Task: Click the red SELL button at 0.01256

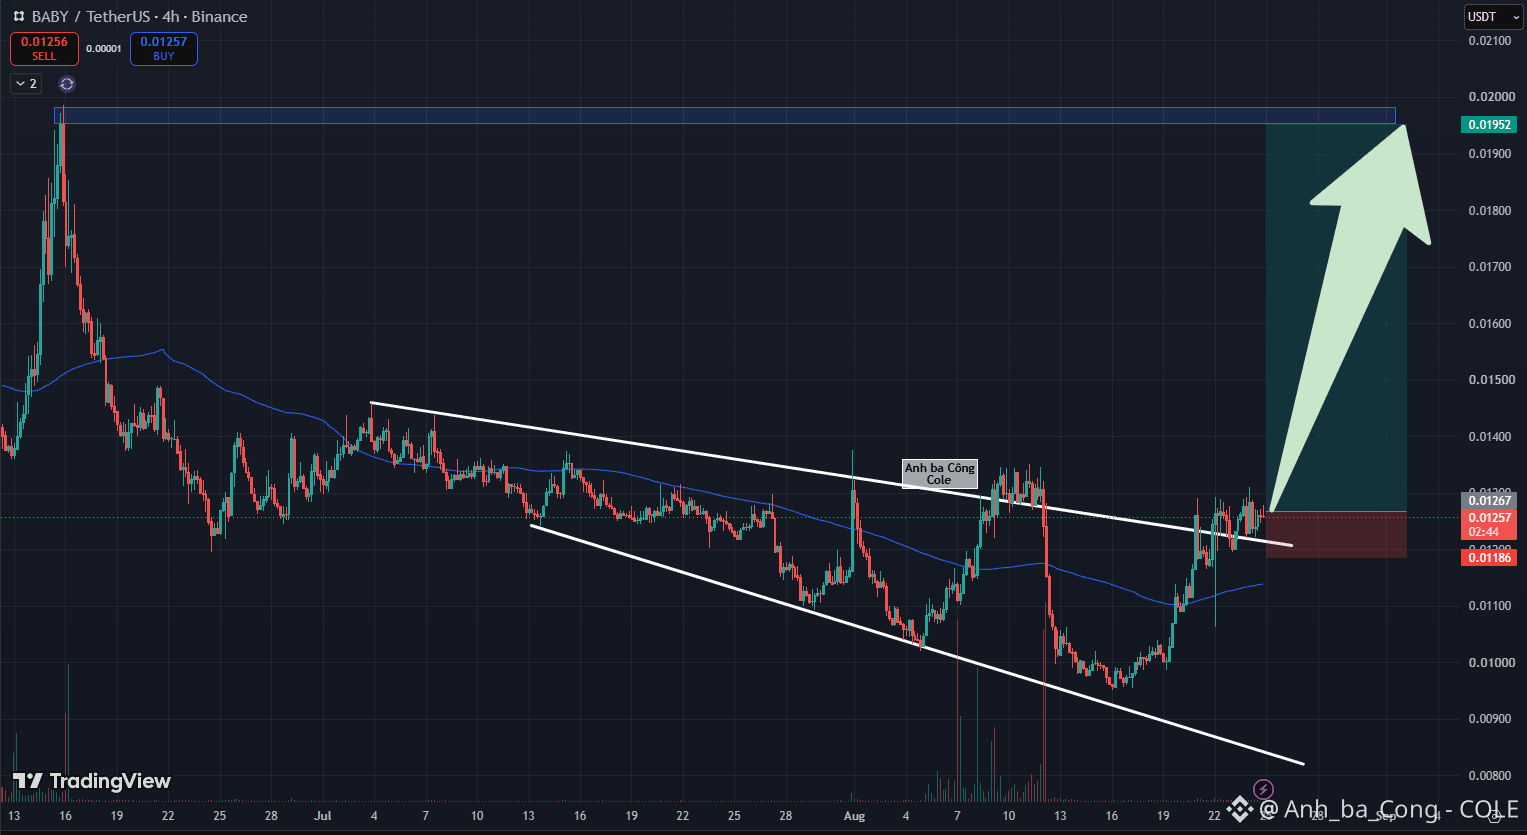Action: click(44, 49)
